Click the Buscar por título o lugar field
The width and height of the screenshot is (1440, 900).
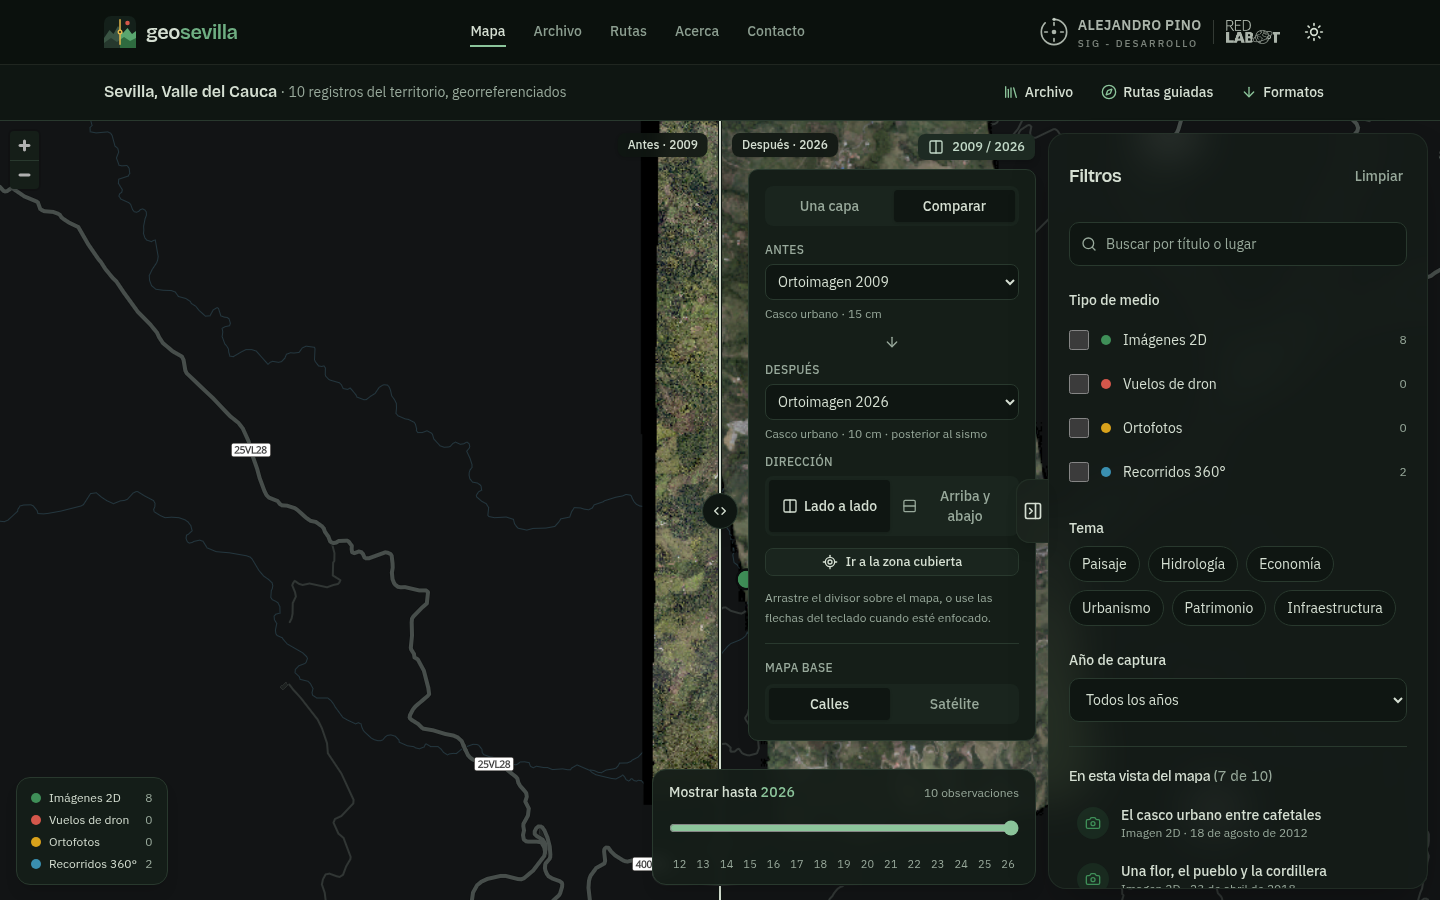tap(1238, 244)
